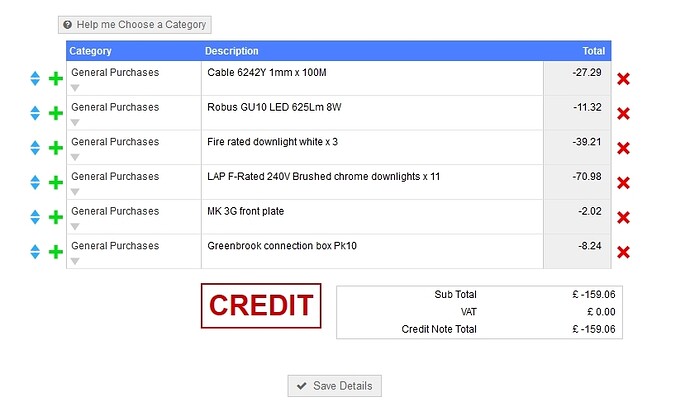Edit the Robus GU10 LED description field
Screen dimensions: 690x402
370,107
